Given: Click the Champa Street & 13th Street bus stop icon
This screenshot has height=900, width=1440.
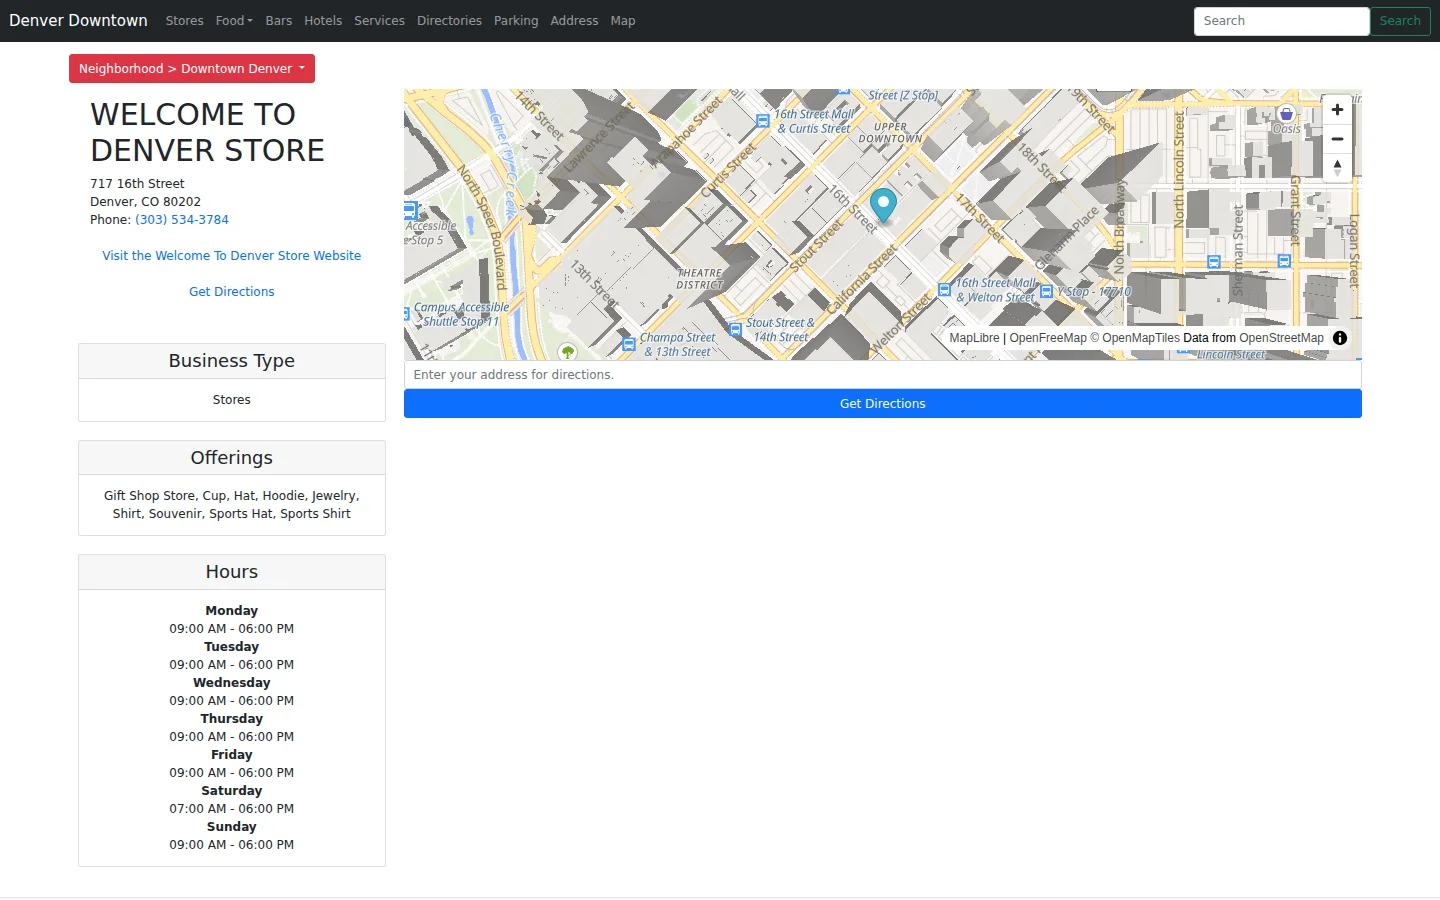Looking at the screenshot, I should [x=629, y=344].
